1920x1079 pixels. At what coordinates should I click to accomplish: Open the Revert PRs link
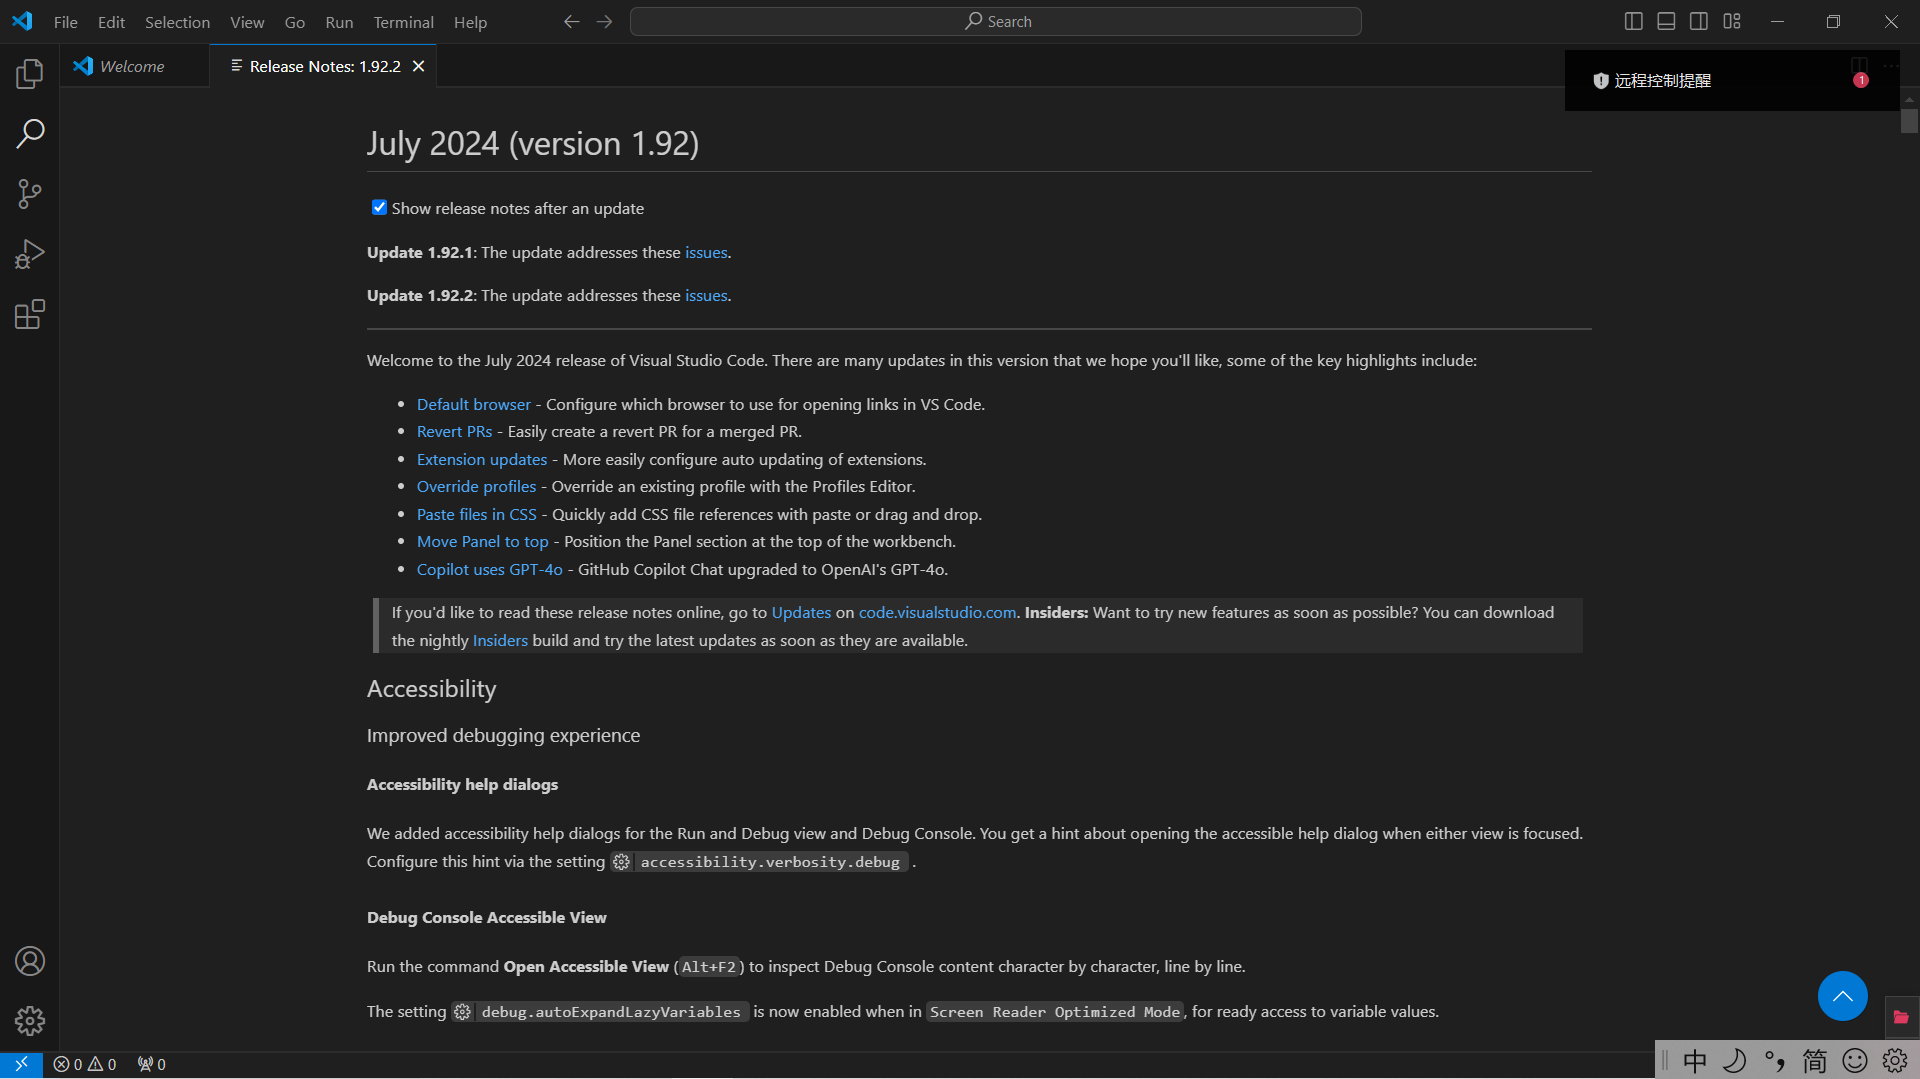coord(455,431)
